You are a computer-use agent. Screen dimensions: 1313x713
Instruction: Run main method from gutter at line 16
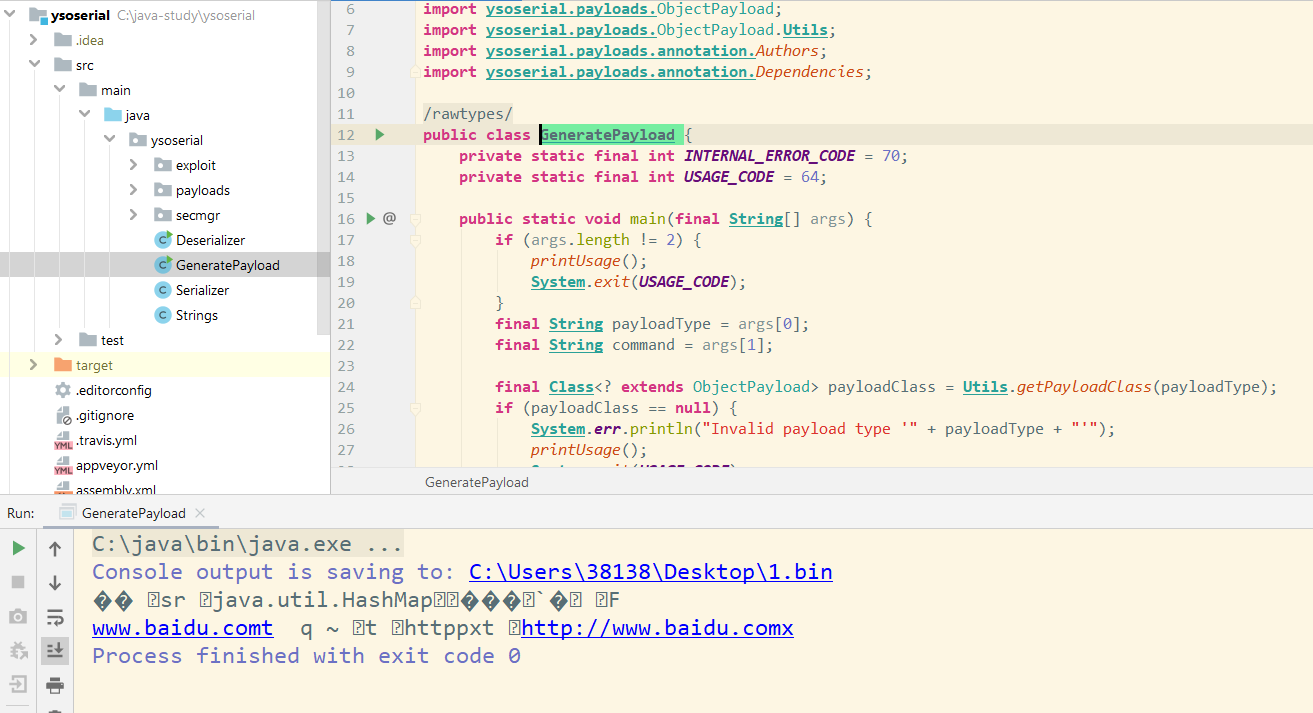point(371,218)
